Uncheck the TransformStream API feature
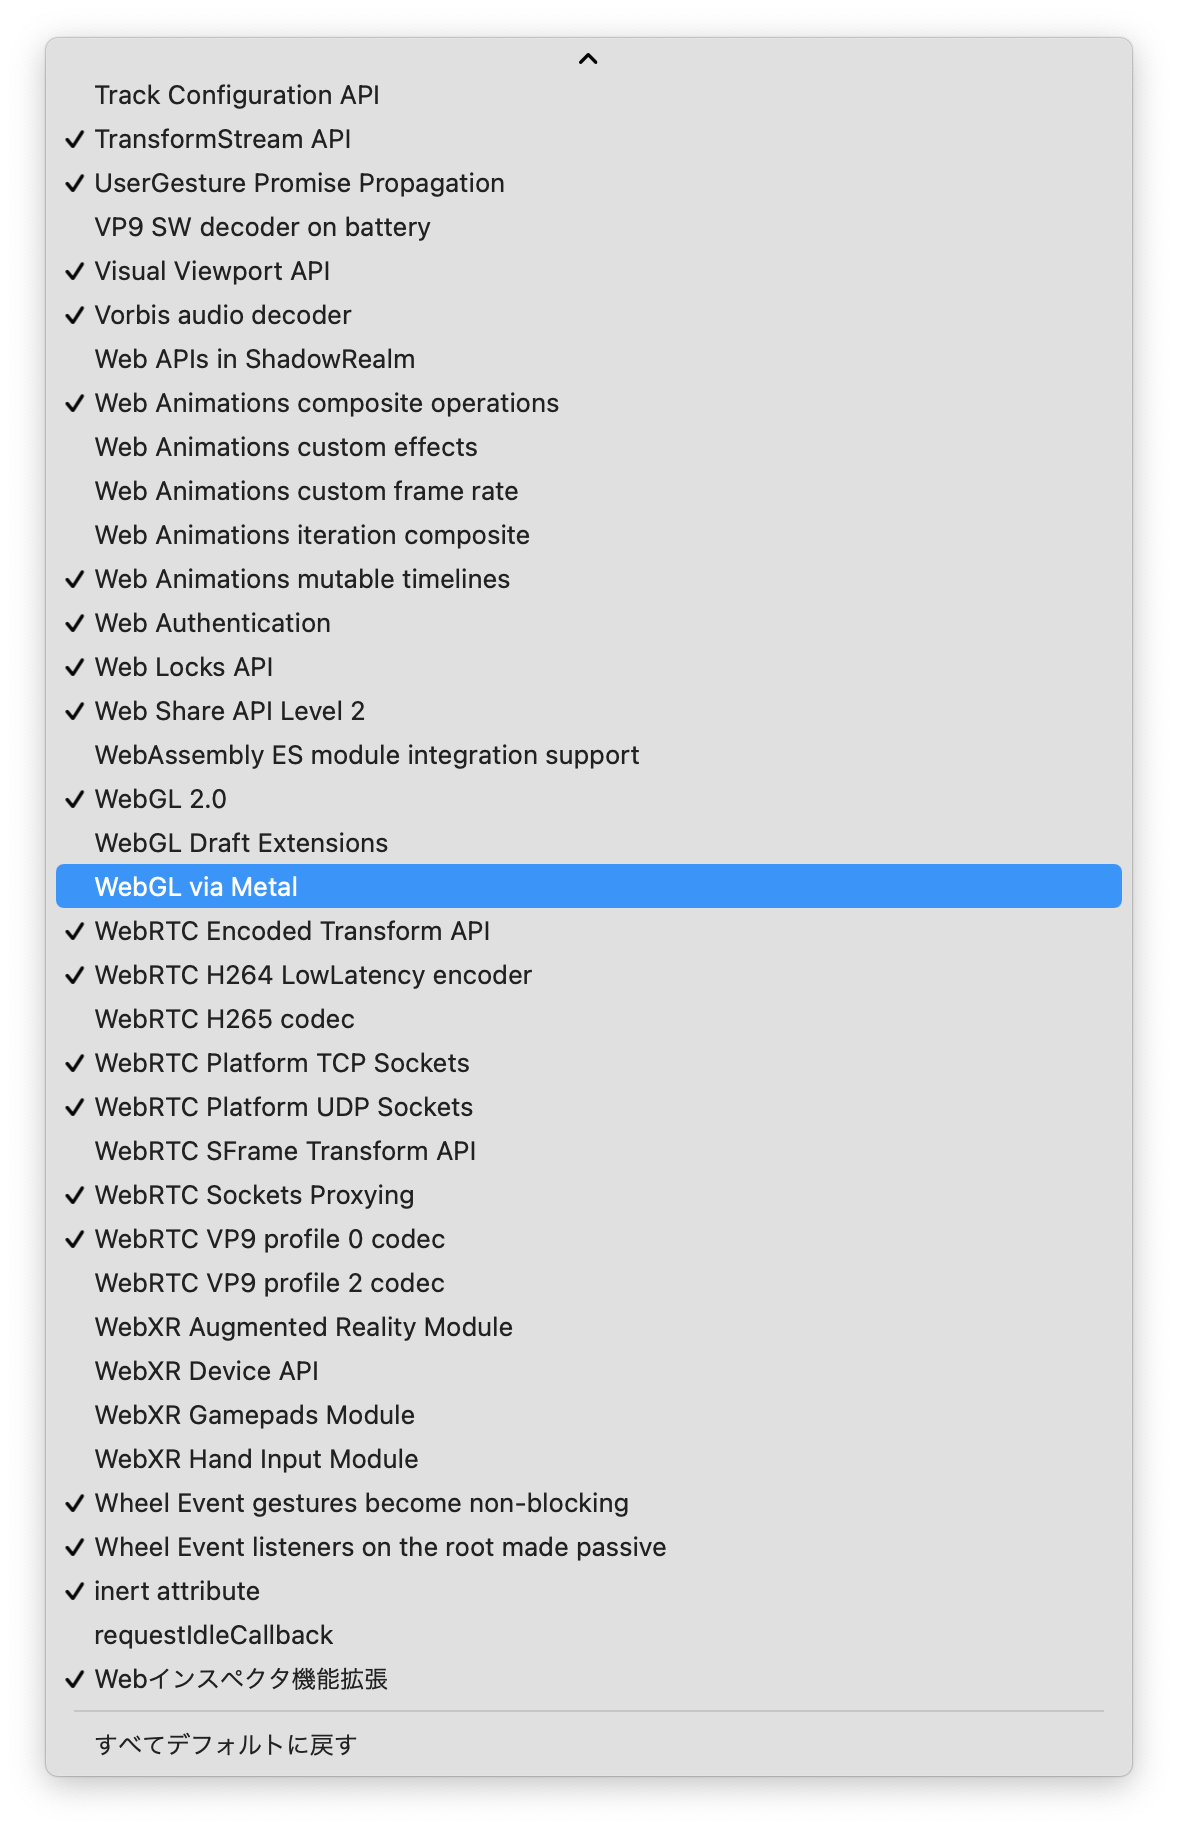 point(222,139)
